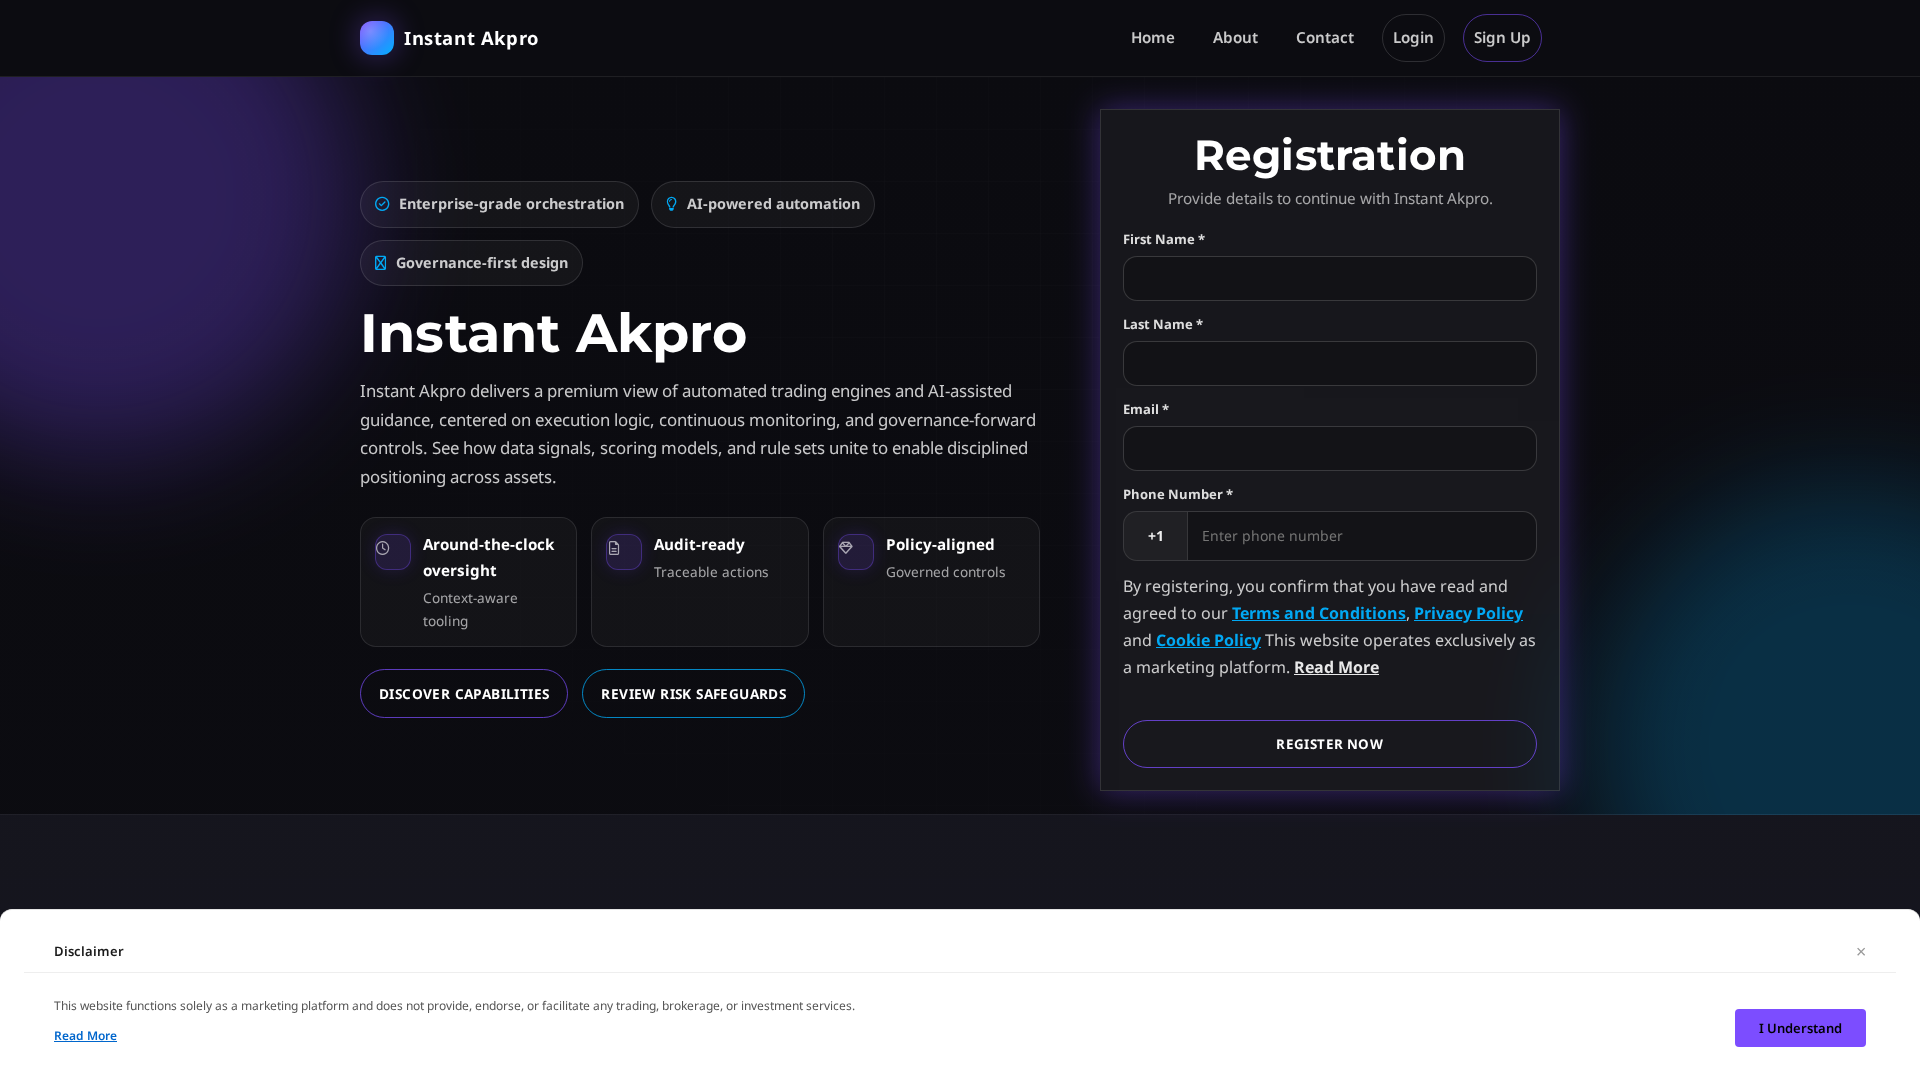
Task: Click the gem icon on Policy-aligned card
Action: pyautogui.click(x=846, y=548)
